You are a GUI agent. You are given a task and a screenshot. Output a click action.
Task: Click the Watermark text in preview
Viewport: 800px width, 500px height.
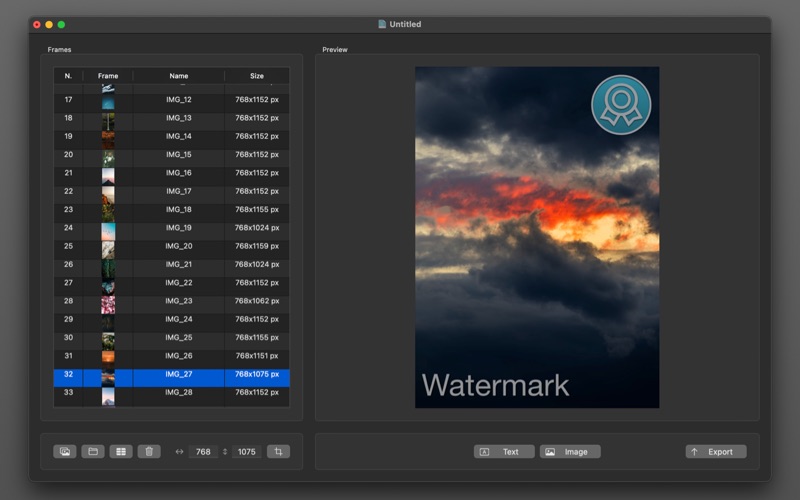495,385
